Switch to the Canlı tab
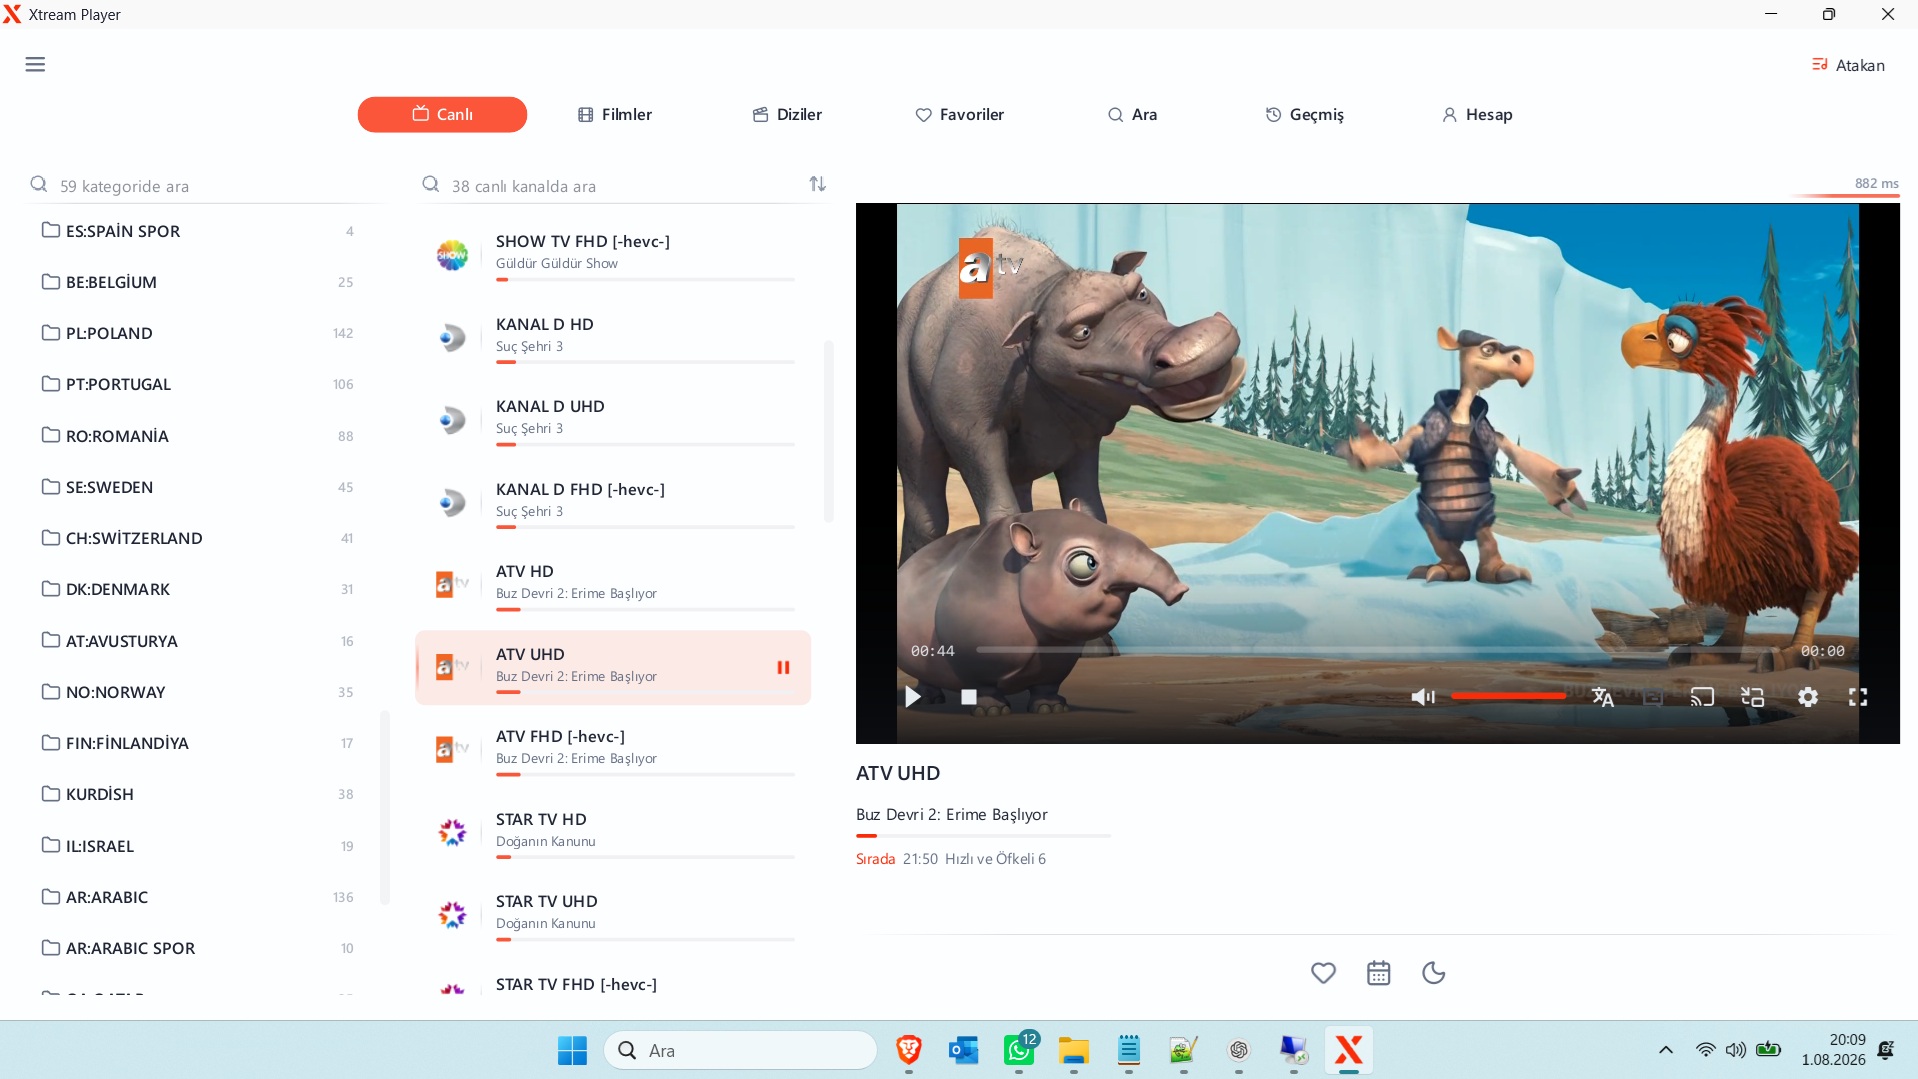The image size is (1918, 1079). tap(442, 114)
